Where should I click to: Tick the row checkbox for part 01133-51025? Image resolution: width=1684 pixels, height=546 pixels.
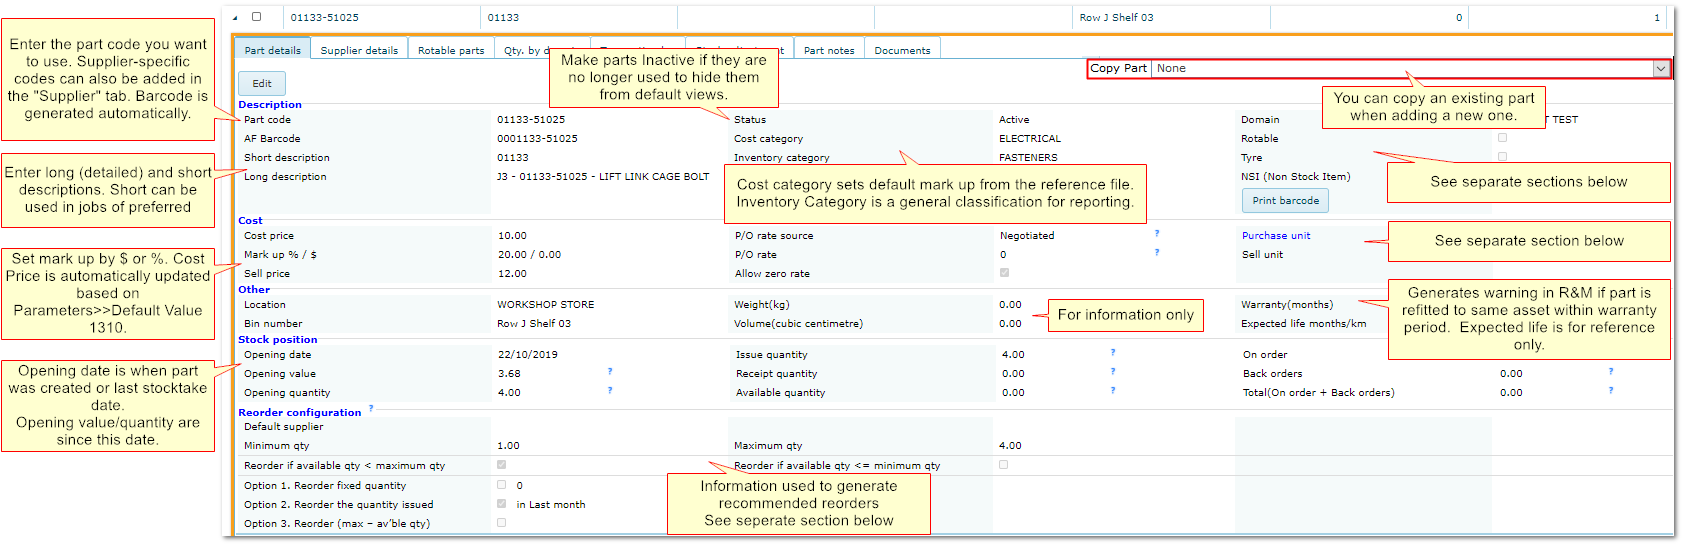257,17
